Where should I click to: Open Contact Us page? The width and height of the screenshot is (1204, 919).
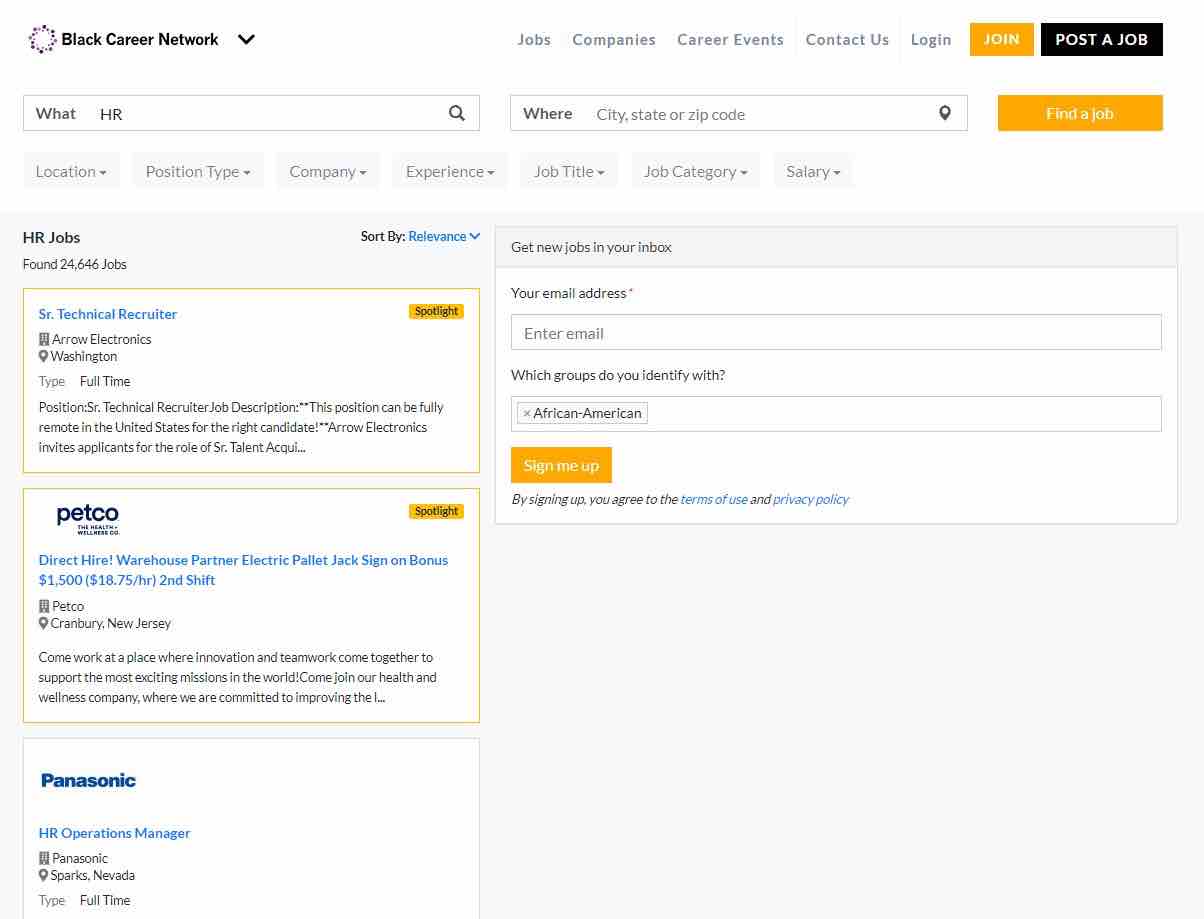click(847, 40)
